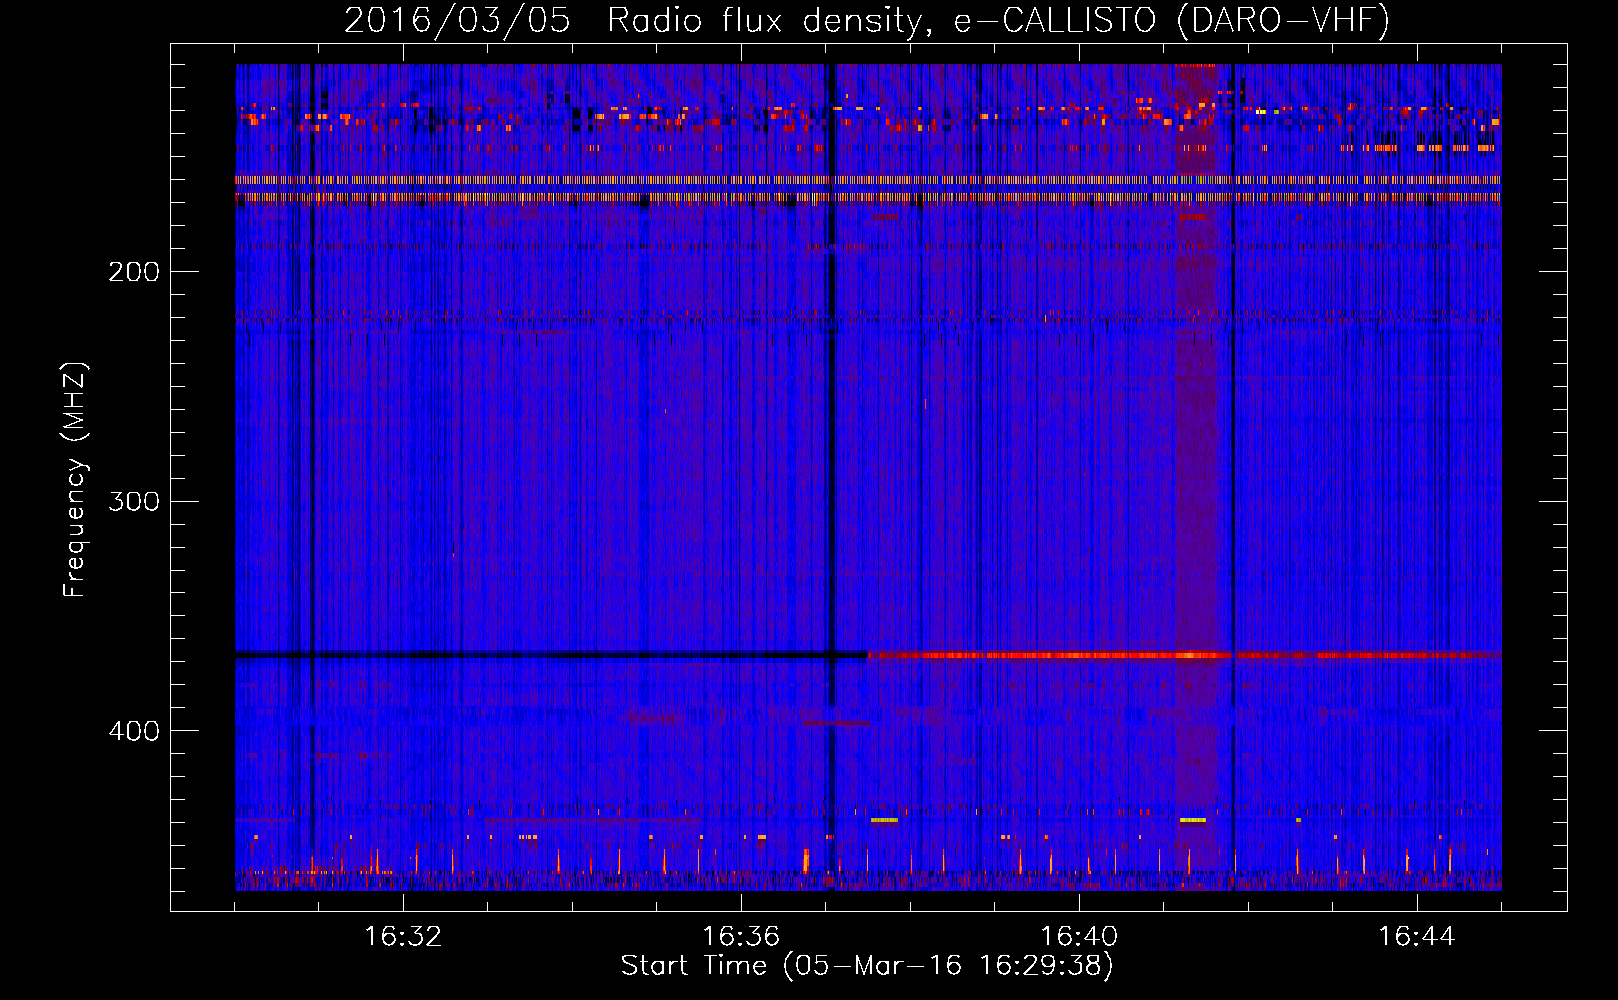Click the 16:40 time tick label

coord(1079,937)
